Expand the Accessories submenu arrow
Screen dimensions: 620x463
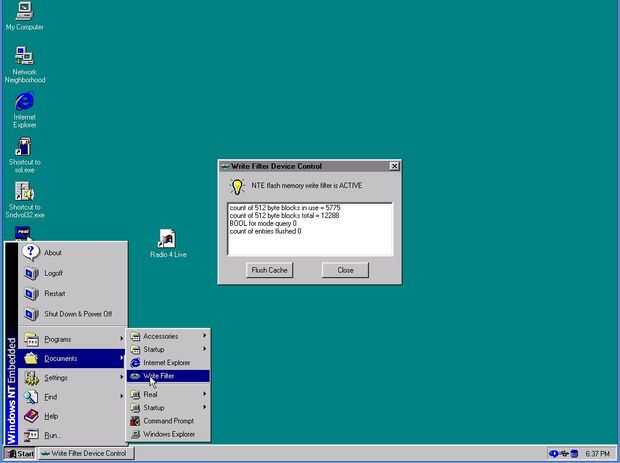[x=204, y=335]
